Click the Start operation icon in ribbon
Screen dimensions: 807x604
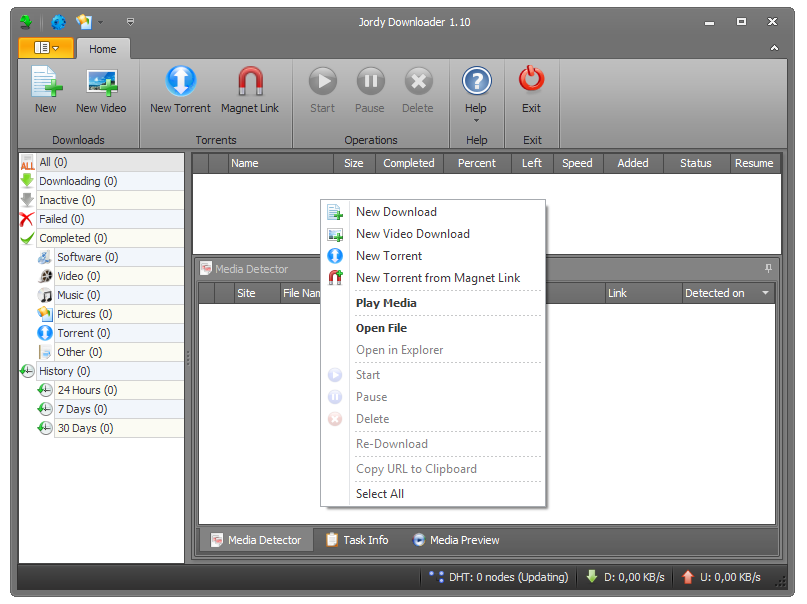point(323,81)
